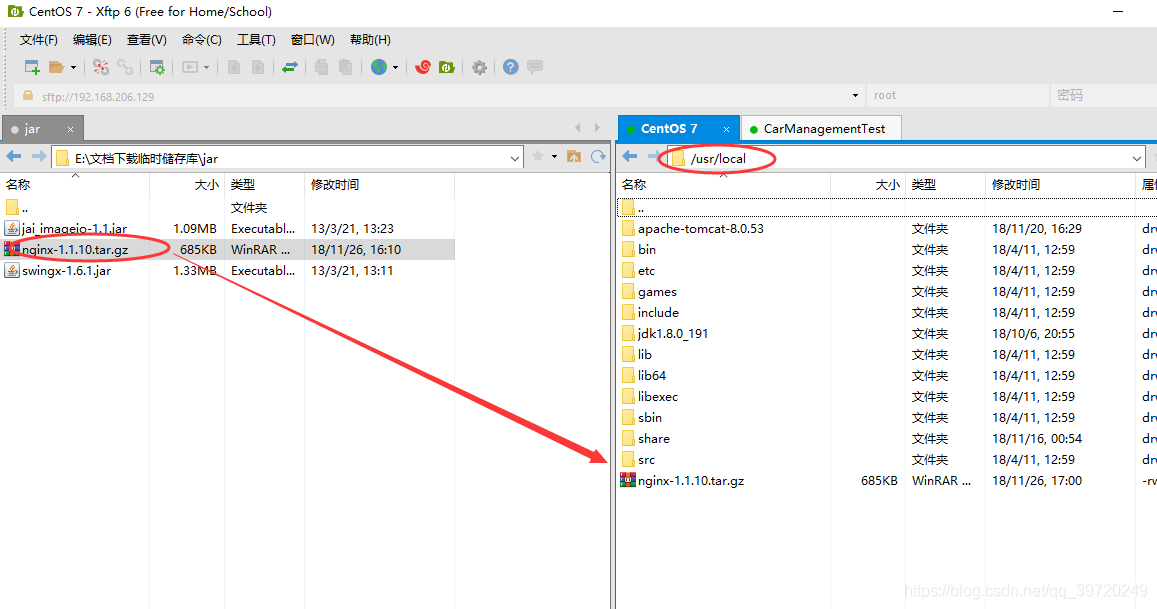Click the Disconnect icon in toolbar
This screenshot has height=609, width=1157.
pyautogui.click(x=101, y=67)
